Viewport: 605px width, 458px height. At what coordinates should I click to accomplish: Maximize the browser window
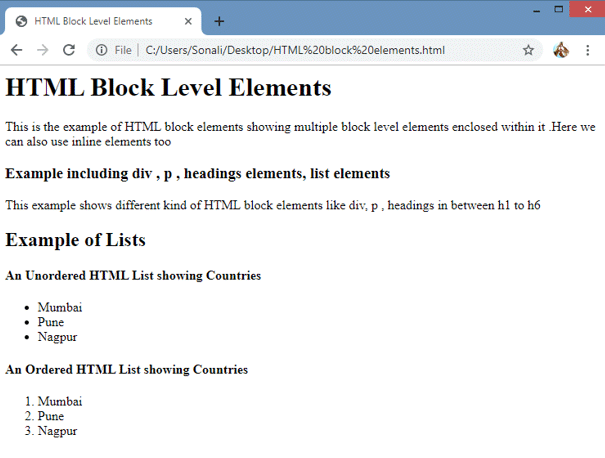point(558,9)
